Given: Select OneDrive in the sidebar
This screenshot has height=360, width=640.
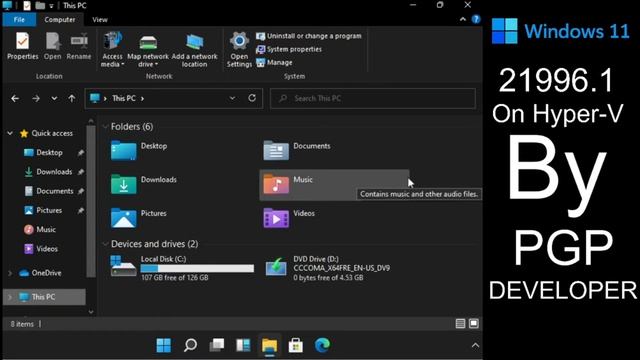Looking at the screenshot, I should 46,273.
